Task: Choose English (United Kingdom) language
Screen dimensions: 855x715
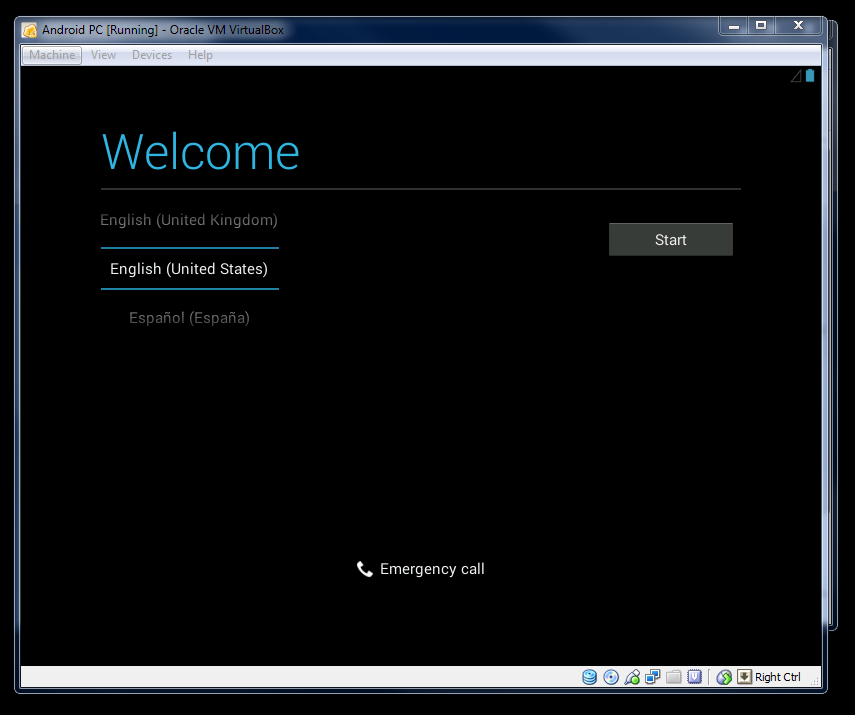Action: tap(189, 220)
